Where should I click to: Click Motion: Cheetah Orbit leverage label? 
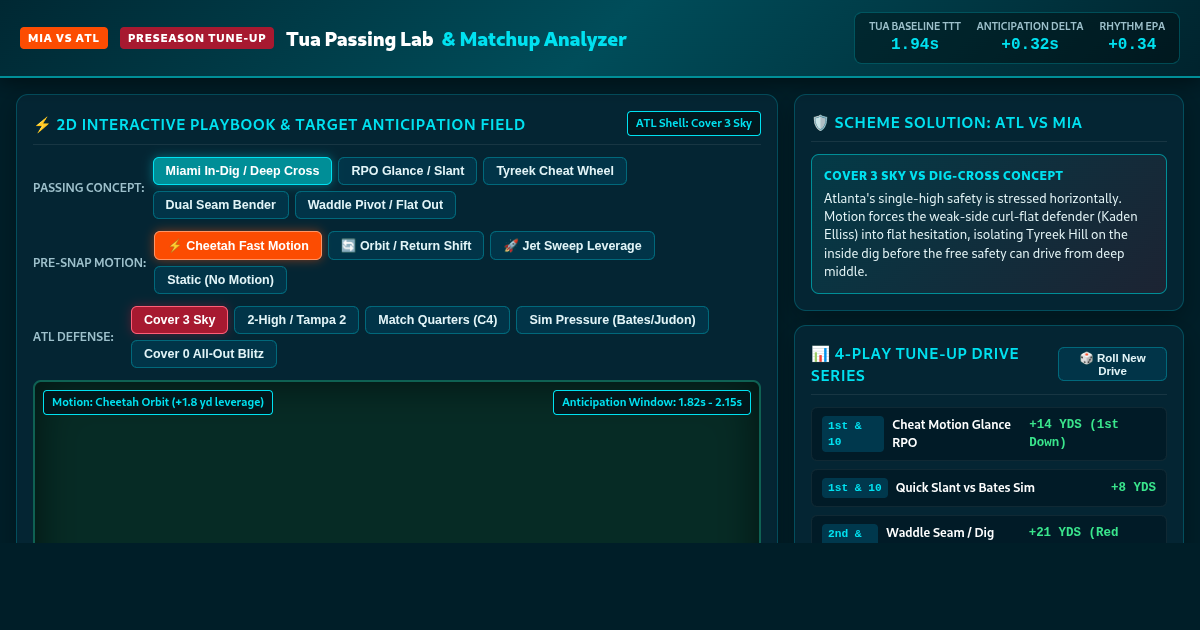click(x=158, y=402)
